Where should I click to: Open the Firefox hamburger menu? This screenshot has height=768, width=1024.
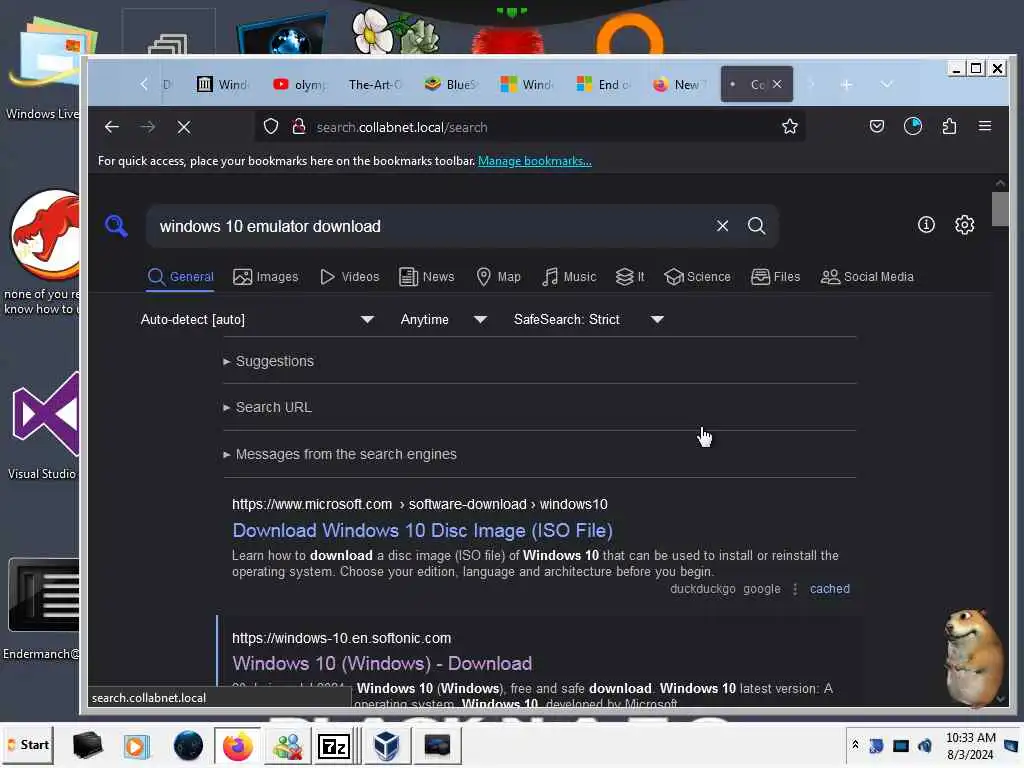pos(985,126)
